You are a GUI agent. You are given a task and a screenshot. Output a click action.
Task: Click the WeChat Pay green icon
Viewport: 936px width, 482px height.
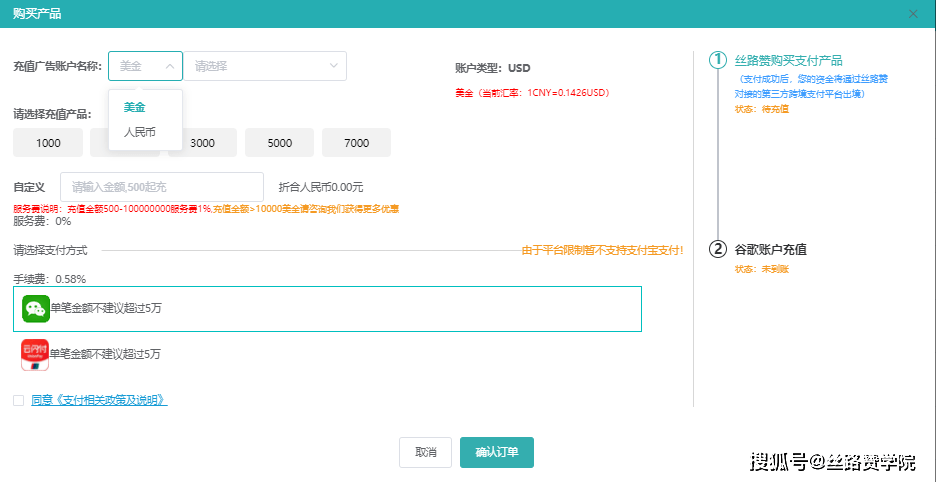36,309
